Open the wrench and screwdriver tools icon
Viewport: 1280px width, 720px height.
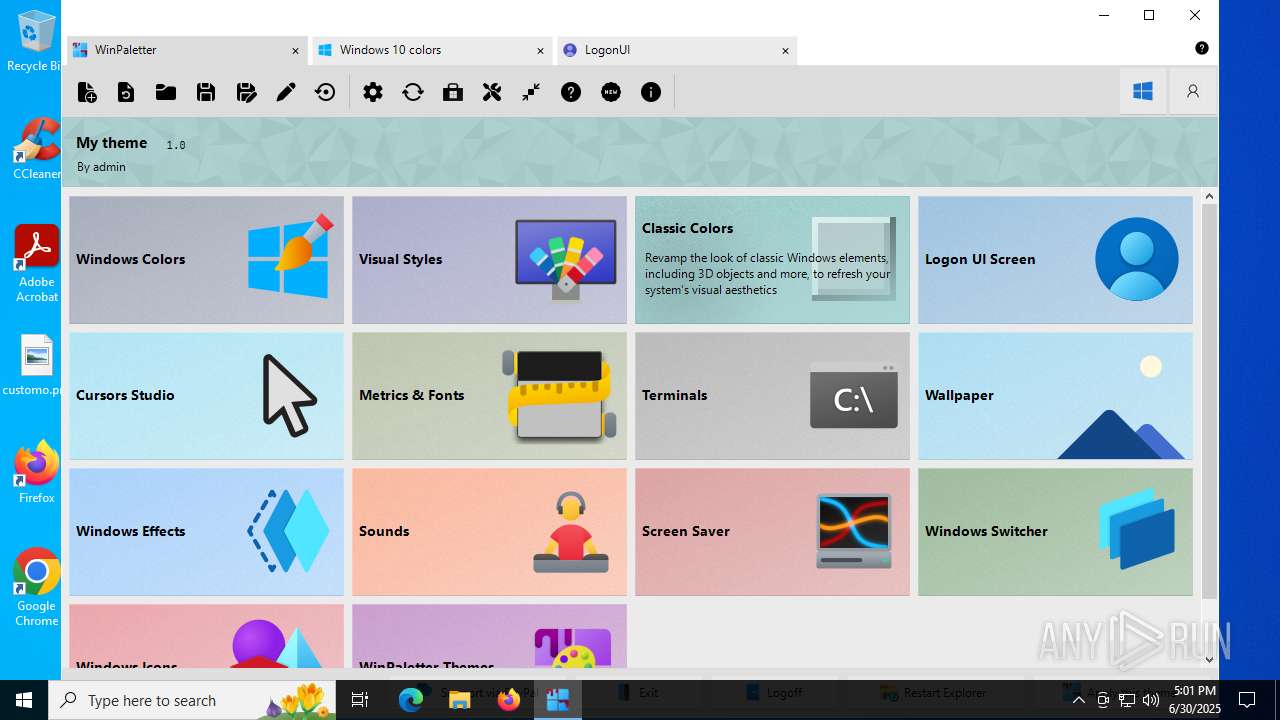pos(492,92)
